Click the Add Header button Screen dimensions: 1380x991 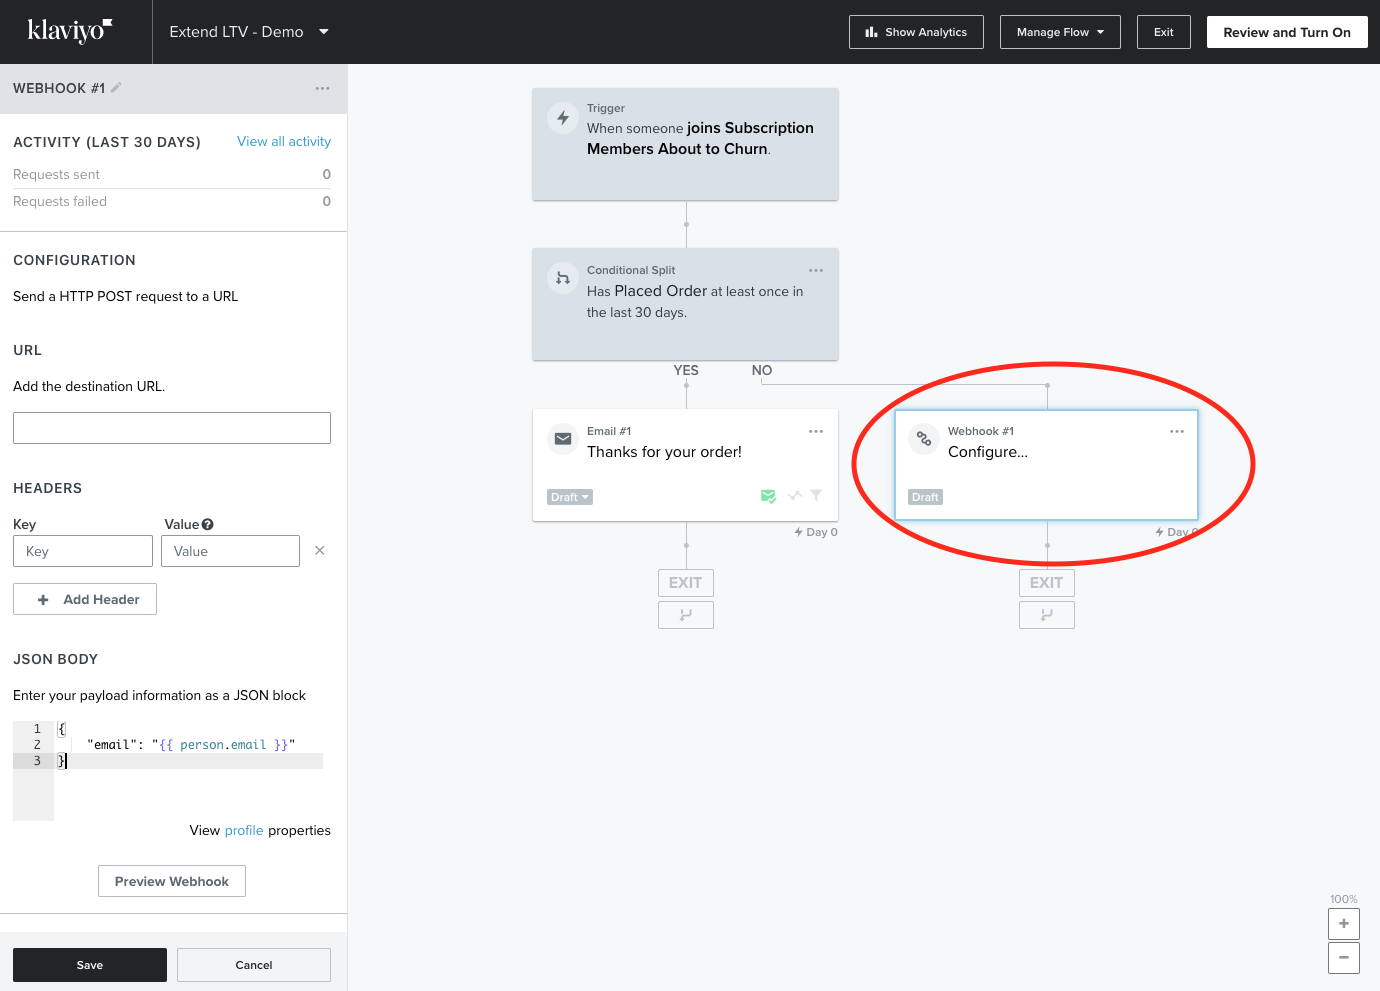click(85, 599)
